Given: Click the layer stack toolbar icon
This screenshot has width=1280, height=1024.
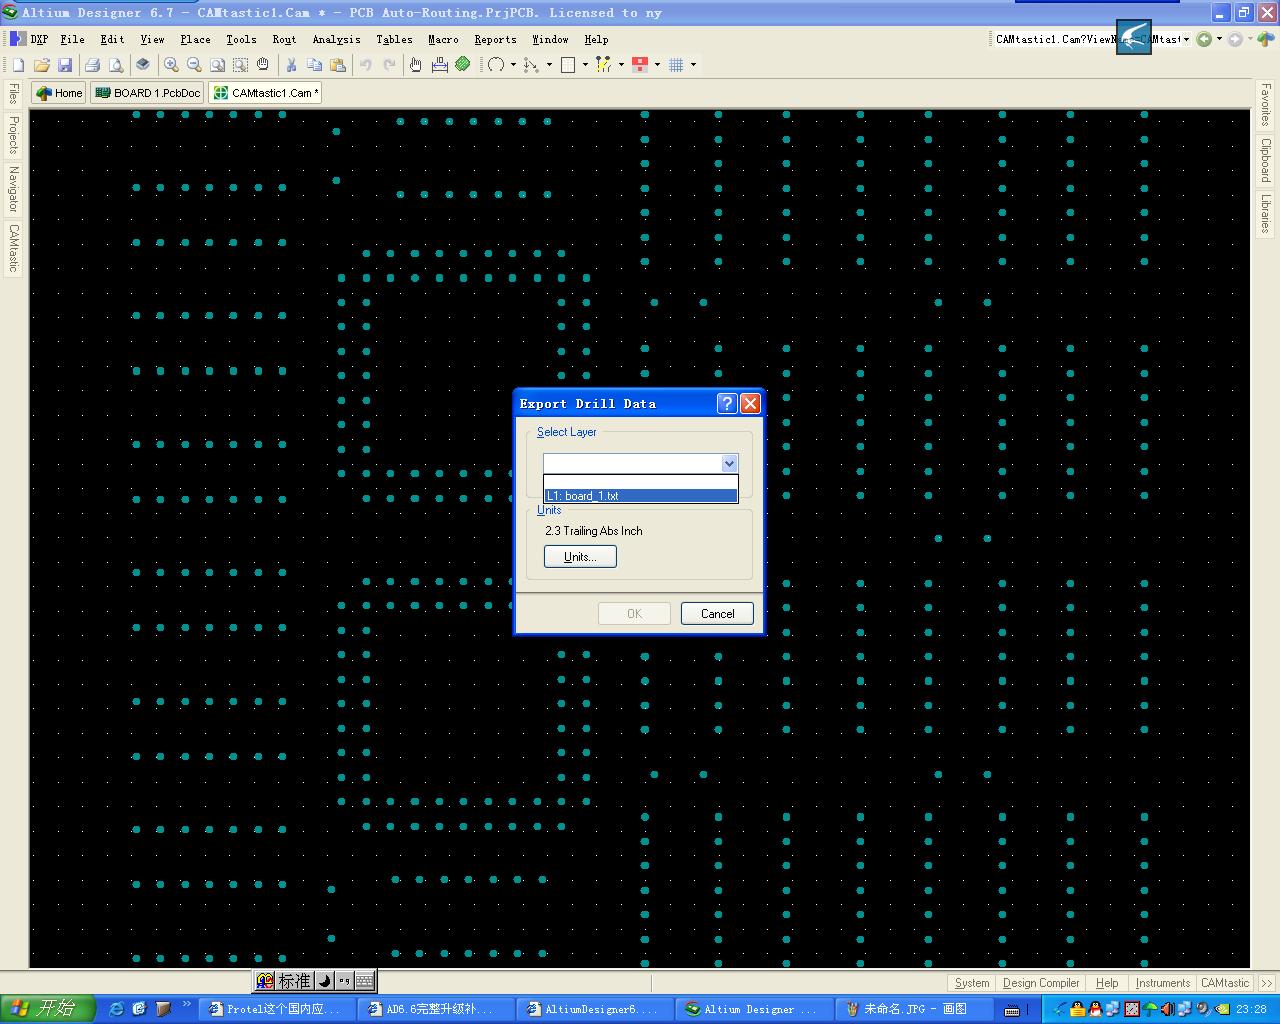Looking at the screenshot, I should (x=143, y=65).
